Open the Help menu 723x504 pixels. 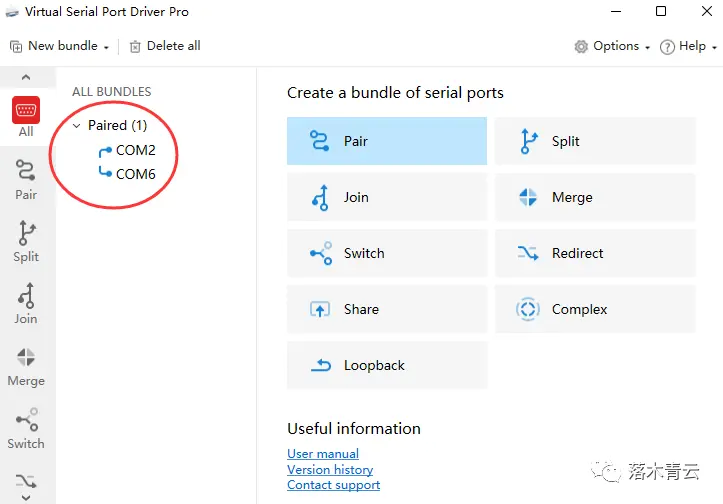tap(689, 46)
